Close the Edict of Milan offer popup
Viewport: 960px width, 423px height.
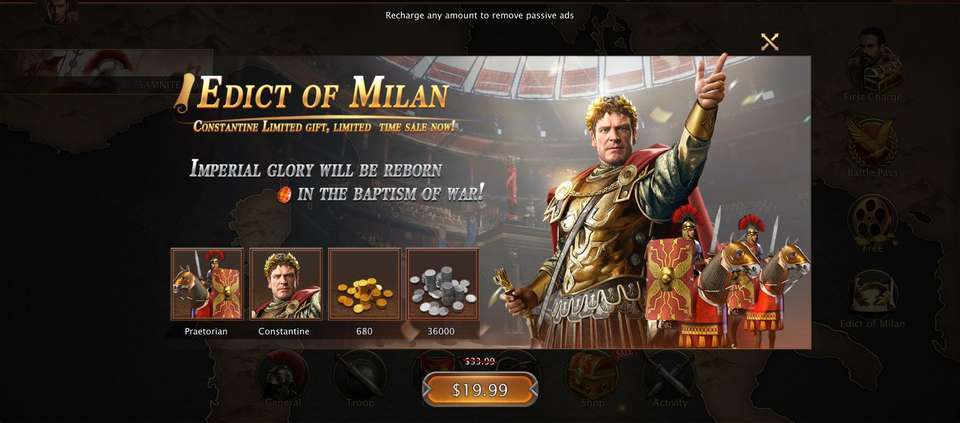pyautogui.click(x=769, y=42)
